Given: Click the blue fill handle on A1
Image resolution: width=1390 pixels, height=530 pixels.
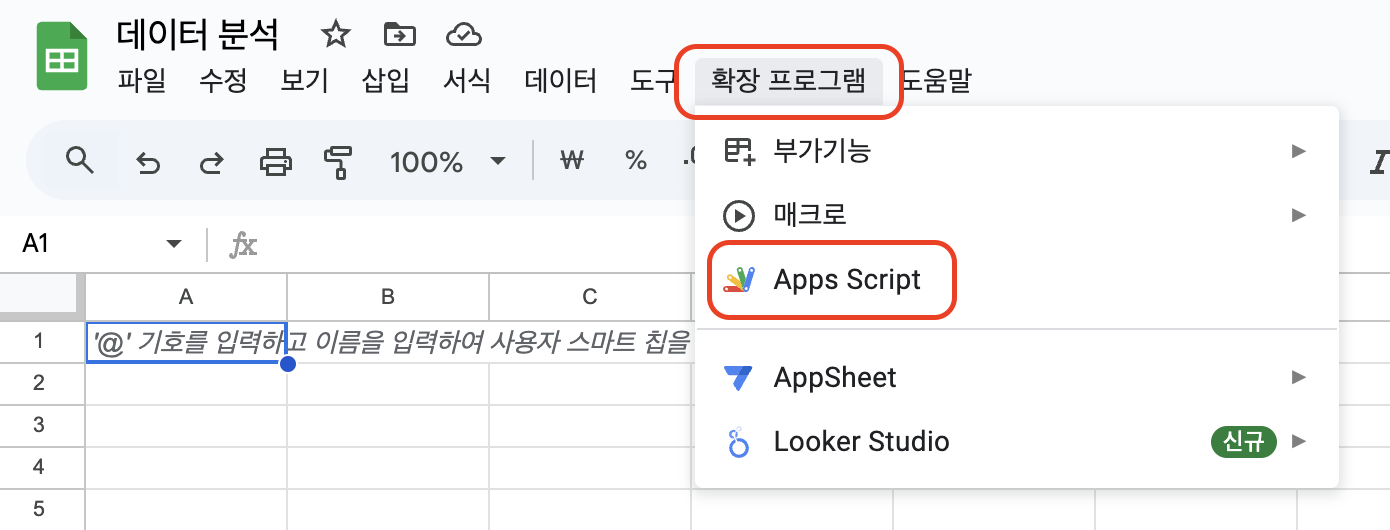Looking at the screenshot, I should [x=288, y=364].
